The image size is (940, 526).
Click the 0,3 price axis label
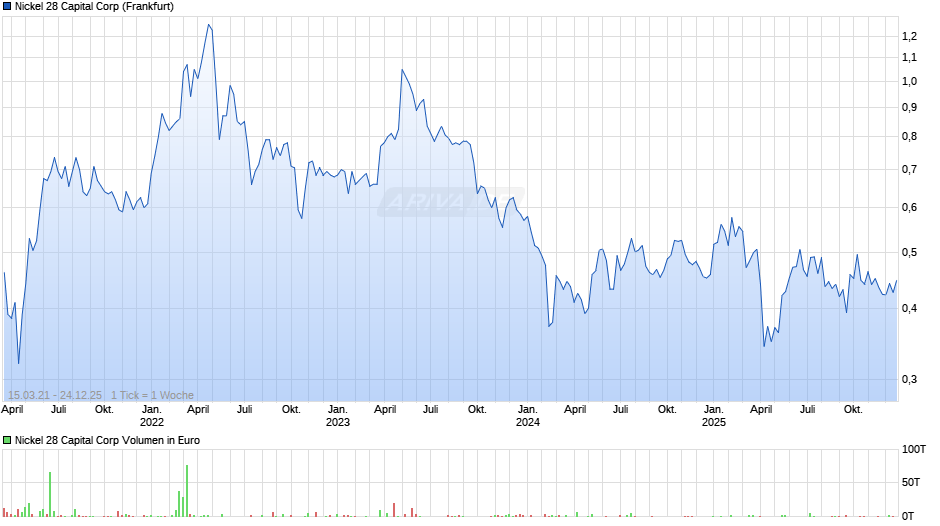click(909, 380)
